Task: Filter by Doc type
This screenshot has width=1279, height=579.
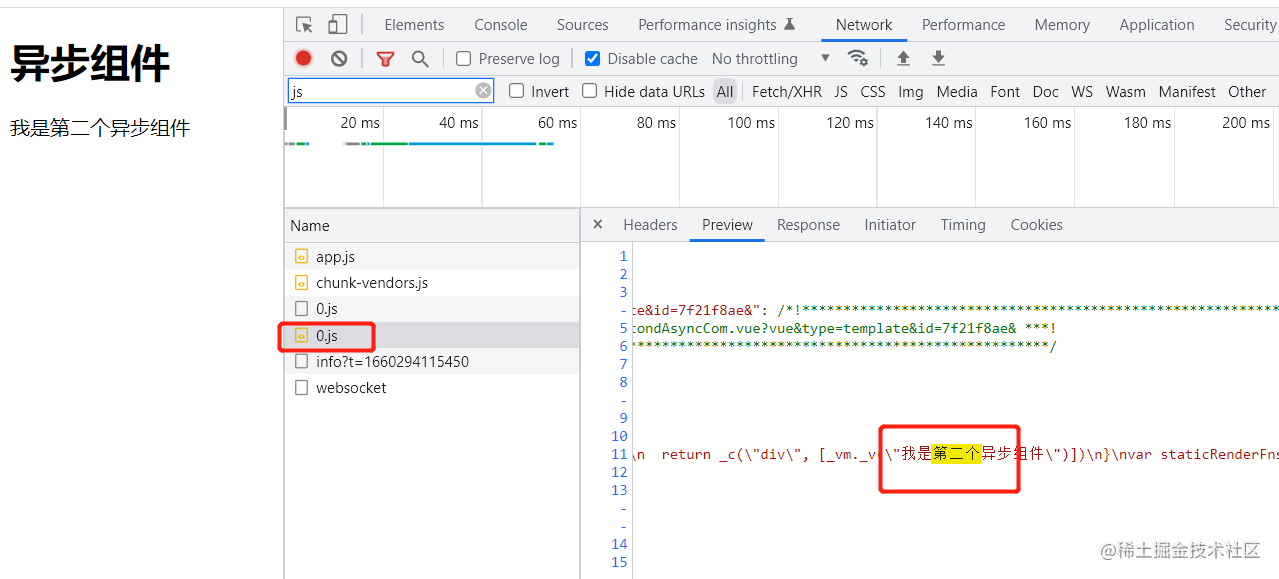Action: click(1046, 91)
